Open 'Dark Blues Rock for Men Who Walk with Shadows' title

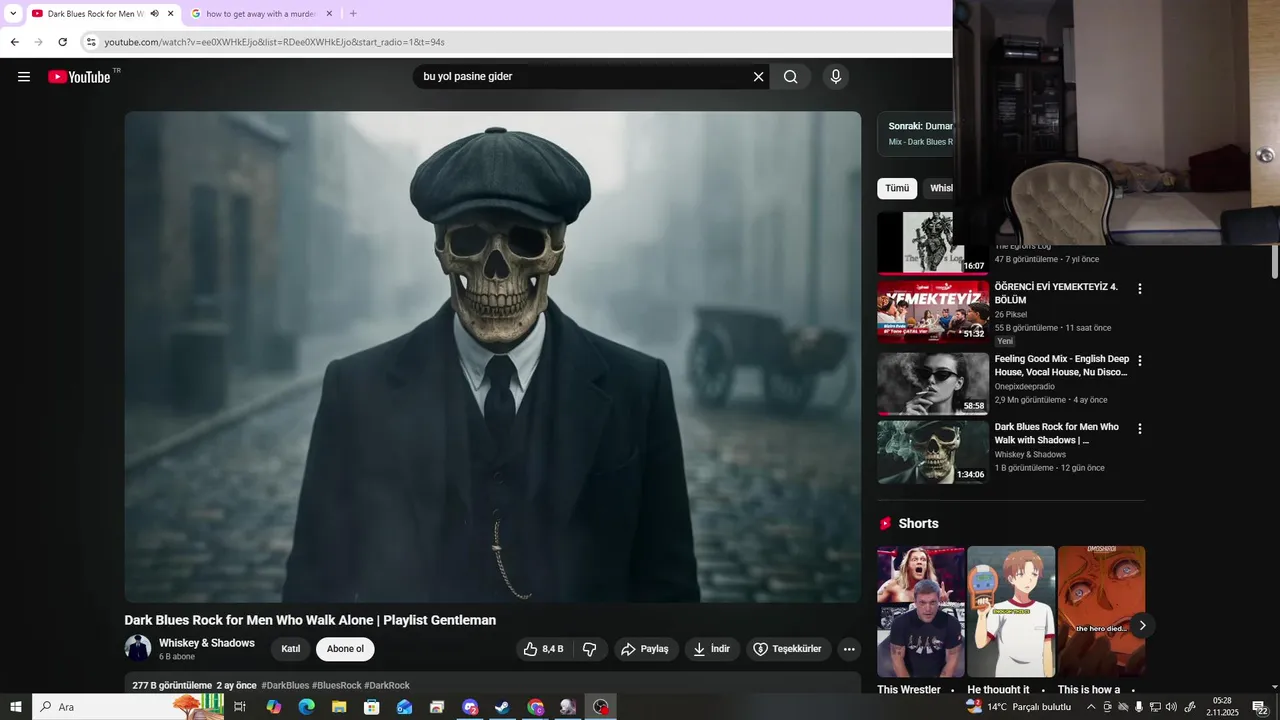click(x=1057, y=433)
